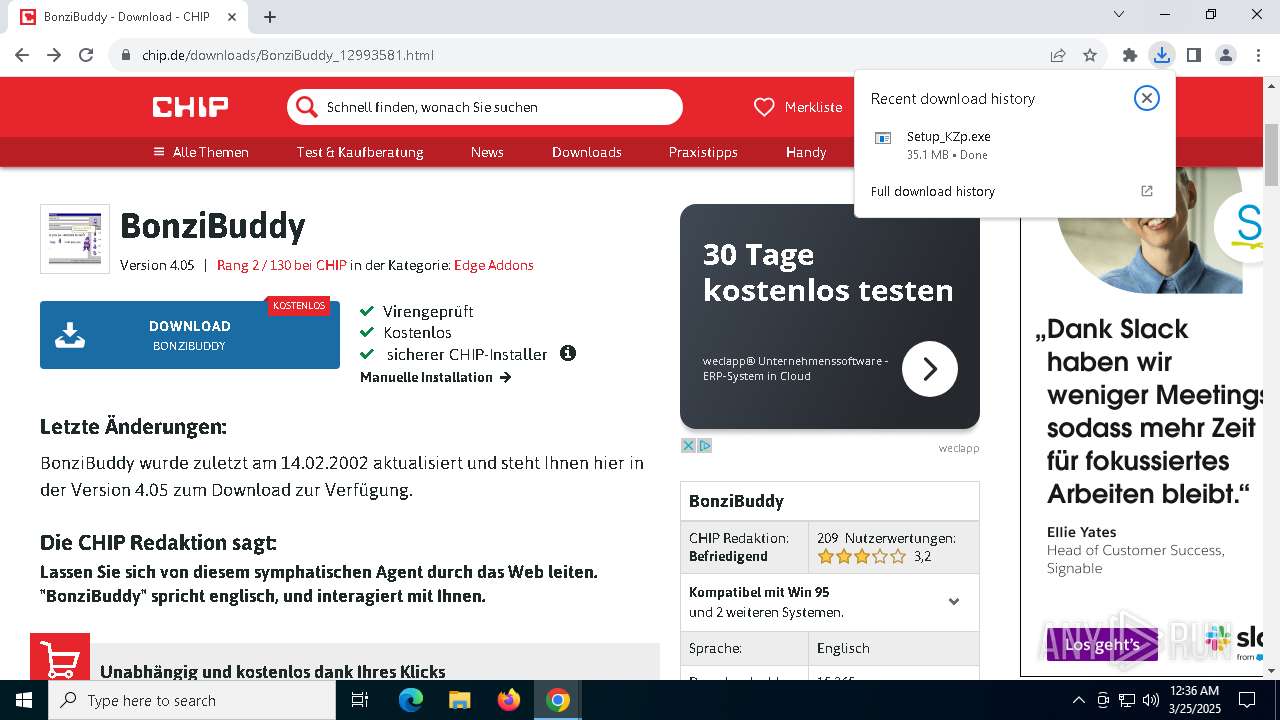Open the notification center

(x=1247, y=700)
